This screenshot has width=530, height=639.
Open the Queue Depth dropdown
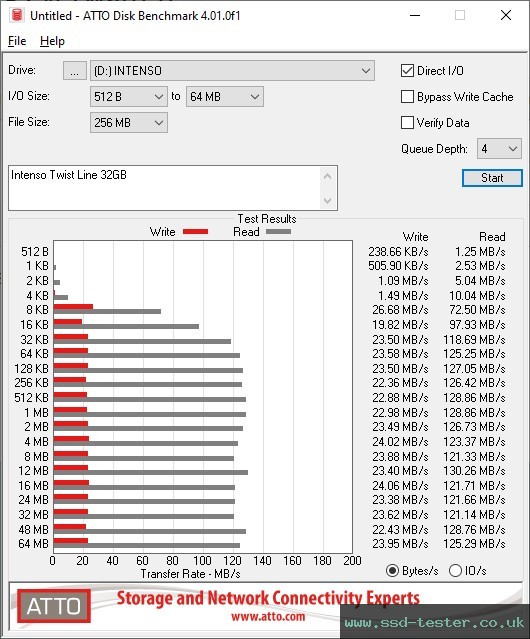(x=499, y=149)
